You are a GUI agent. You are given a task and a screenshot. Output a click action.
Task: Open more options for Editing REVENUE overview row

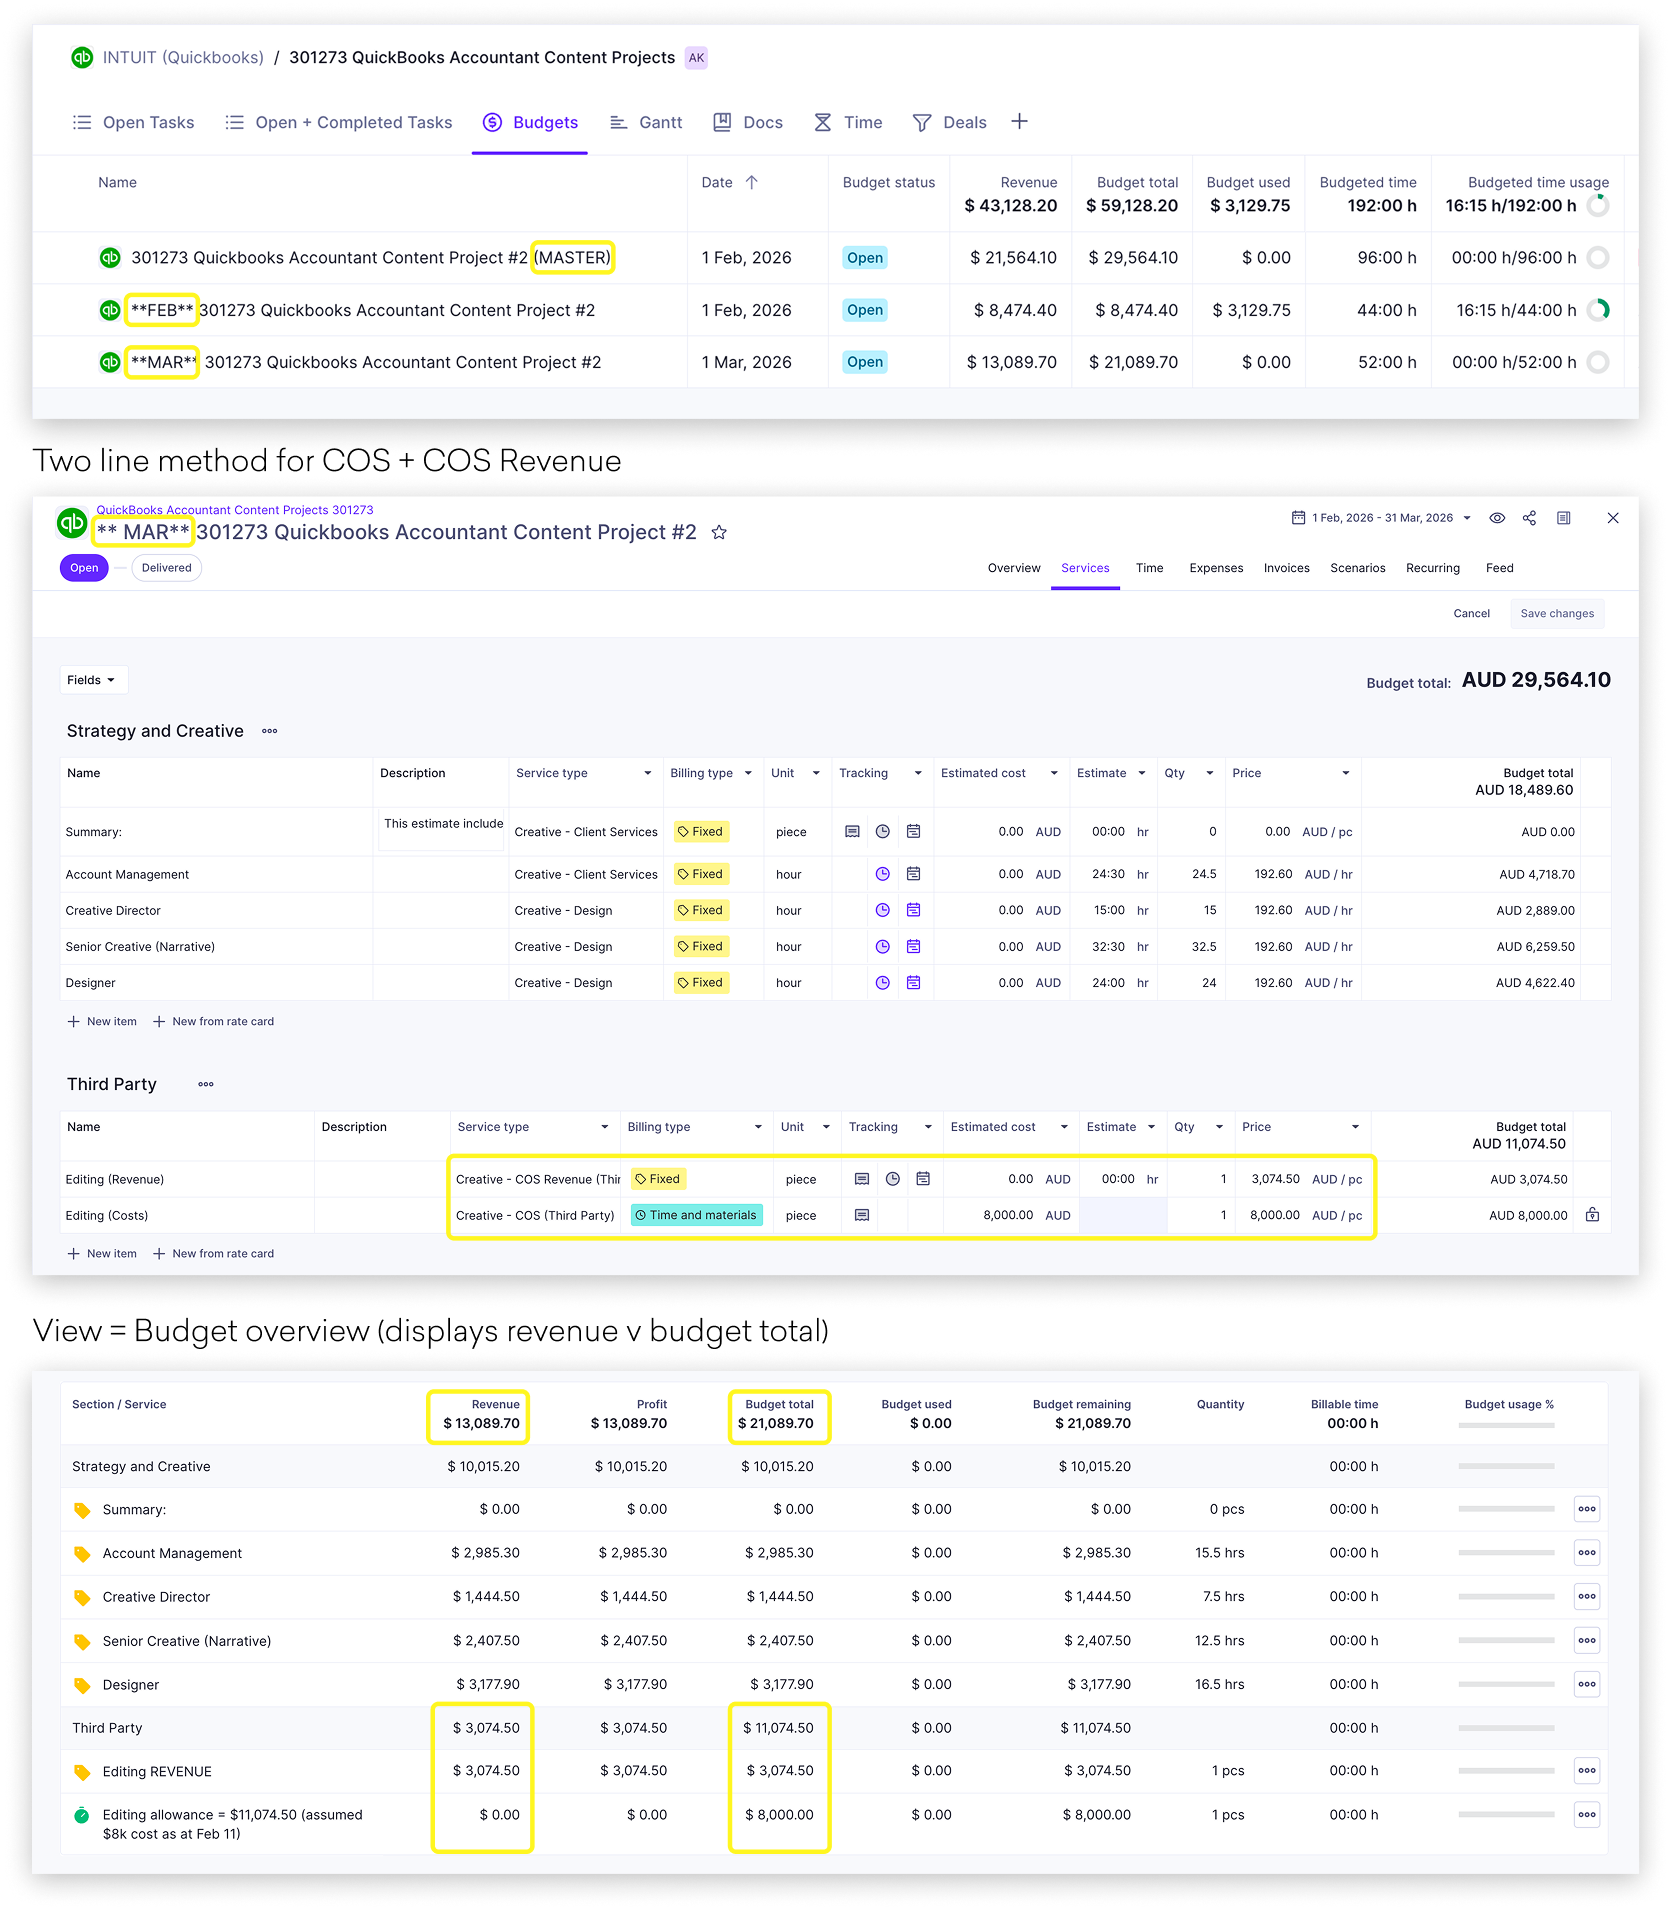1587,1771
